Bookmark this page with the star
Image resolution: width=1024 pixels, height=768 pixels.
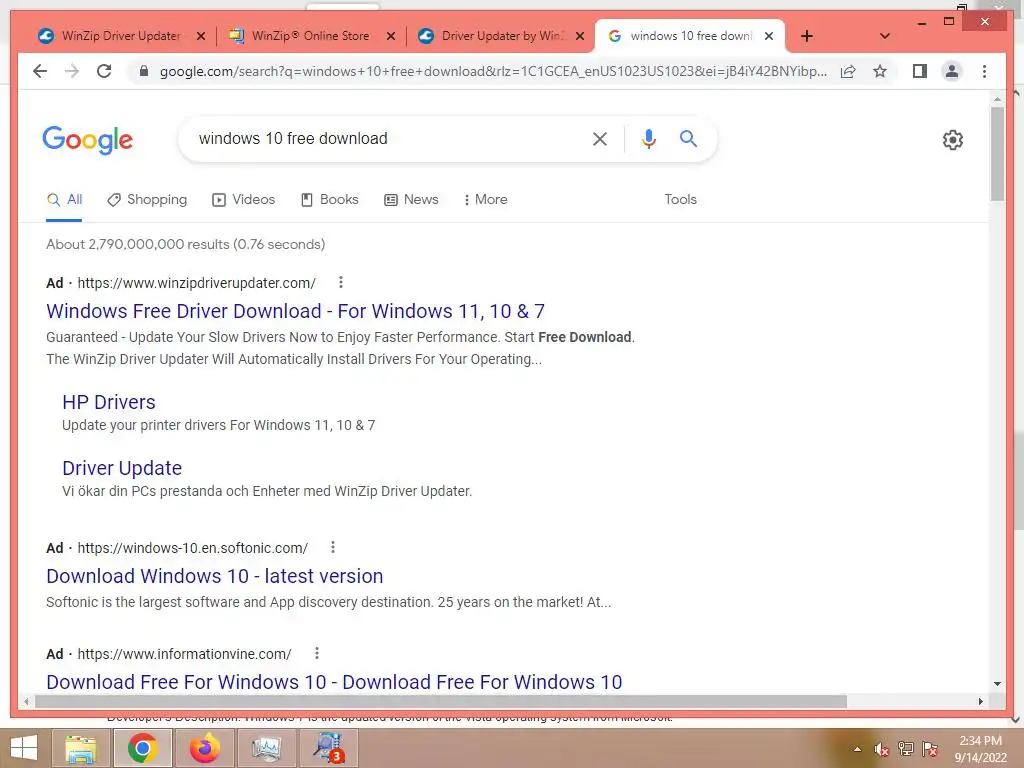(x=880, y=71)
